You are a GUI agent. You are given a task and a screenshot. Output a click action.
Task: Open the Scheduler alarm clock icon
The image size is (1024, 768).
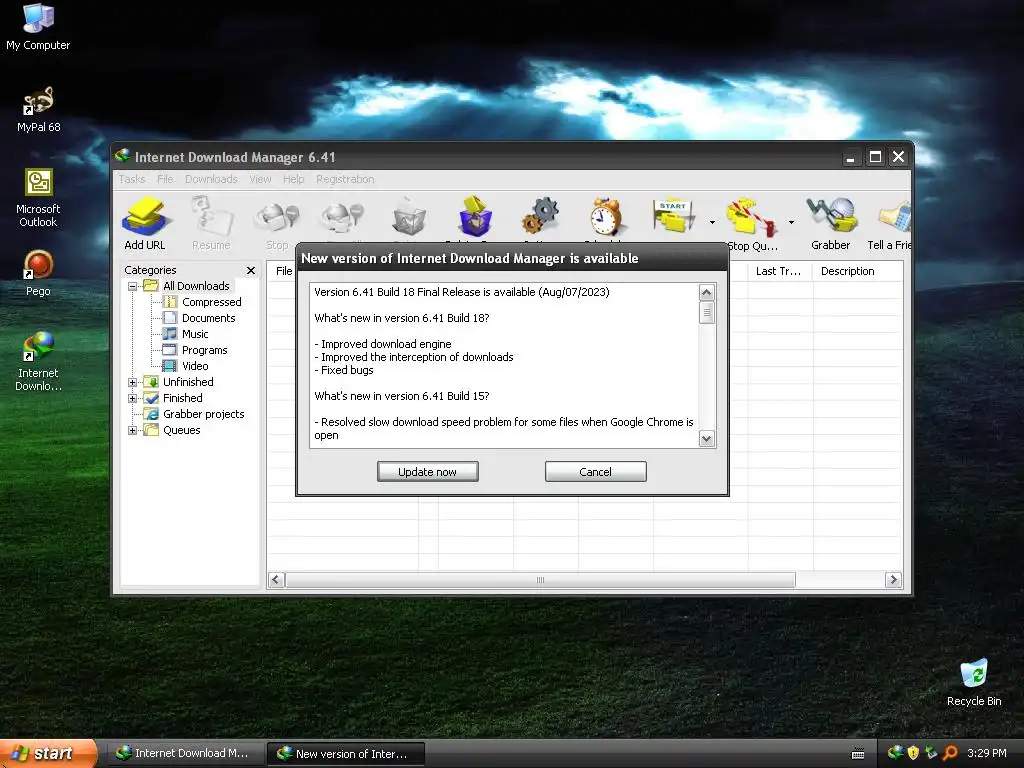606,218
